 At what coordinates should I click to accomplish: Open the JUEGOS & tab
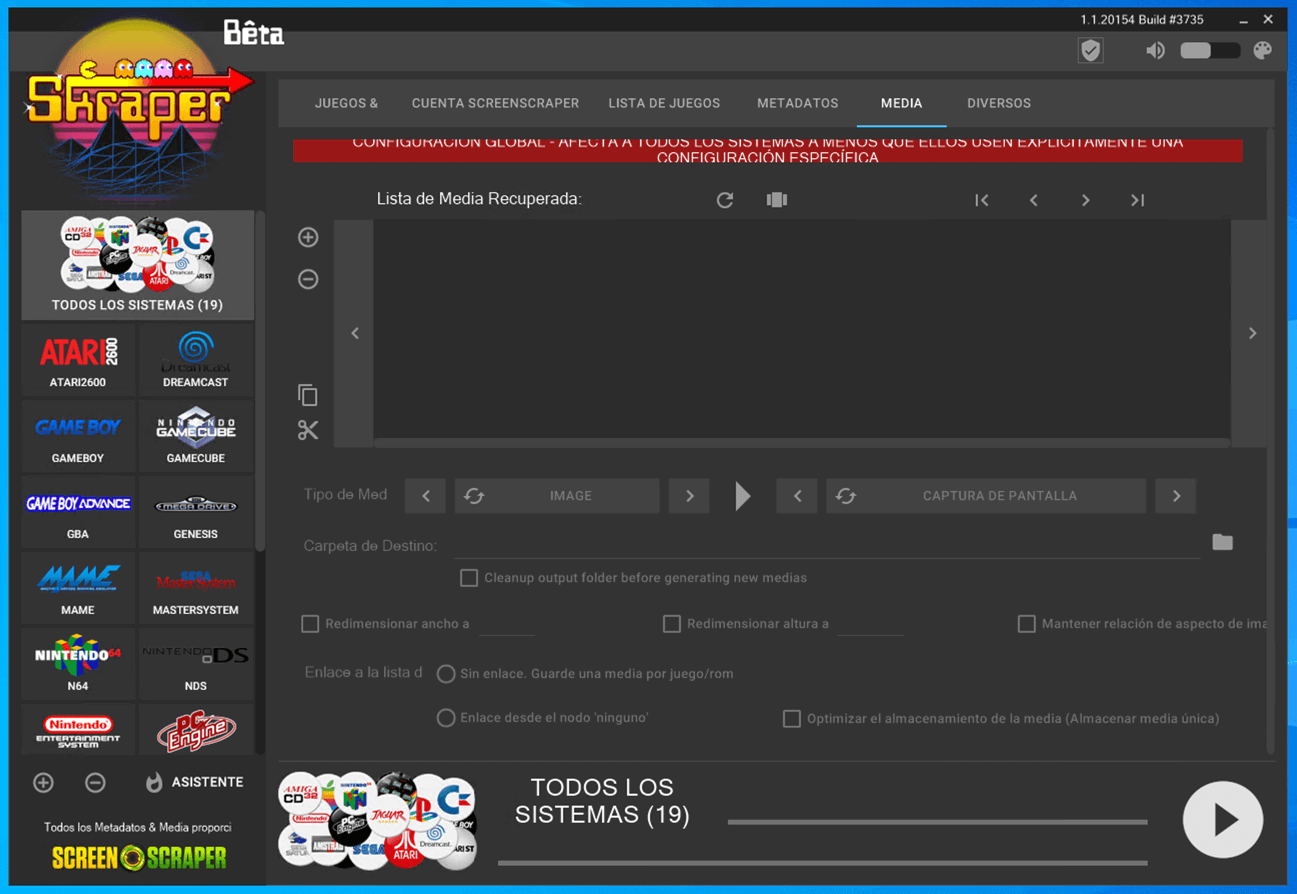click(346, 103)
